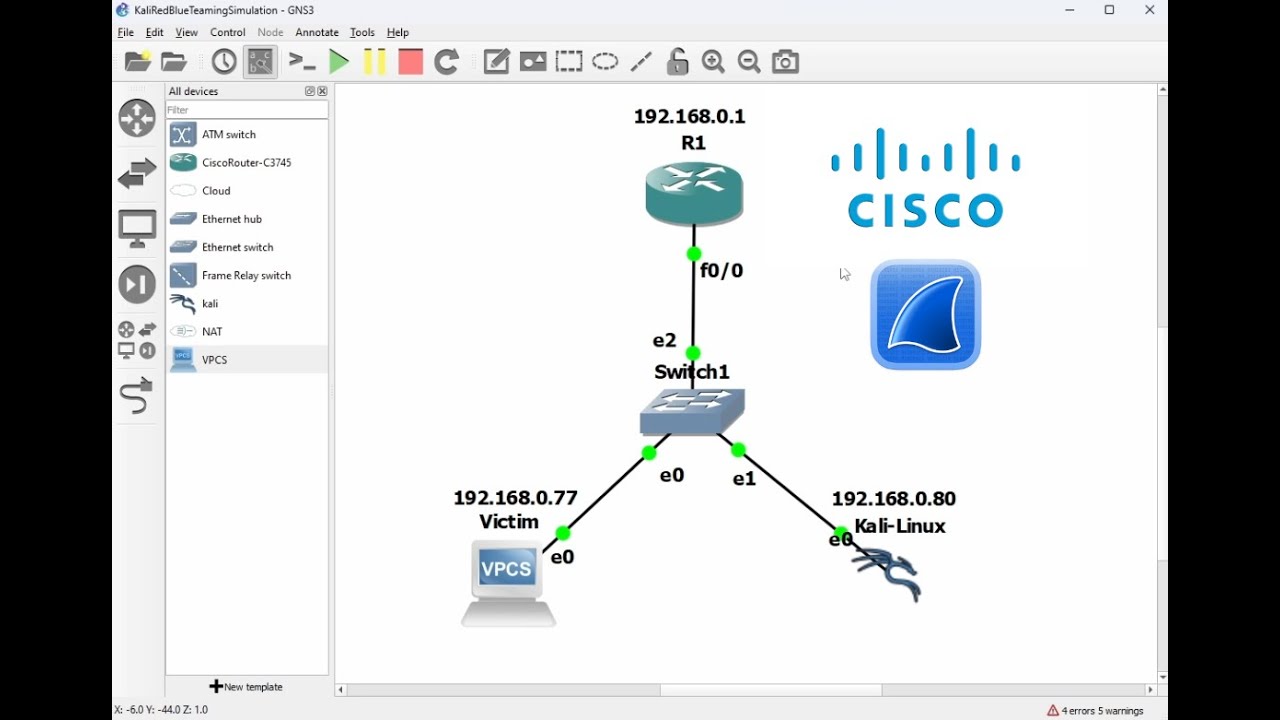Click the f0/0 interface label
Viewport: 1280px width, 720px height.
tap(721, 270)
